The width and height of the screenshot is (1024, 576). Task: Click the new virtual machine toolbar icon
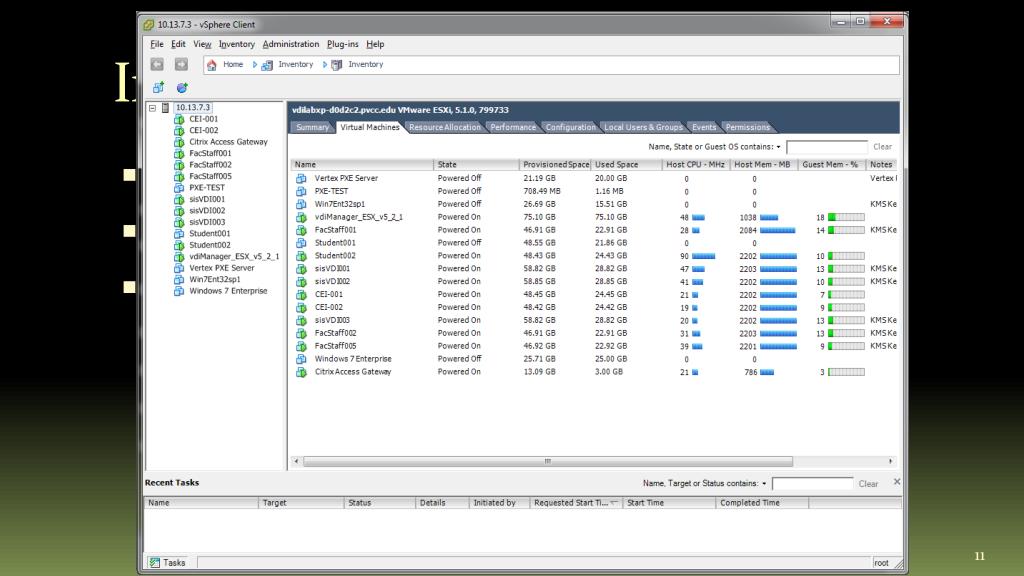tap(158, 88)
